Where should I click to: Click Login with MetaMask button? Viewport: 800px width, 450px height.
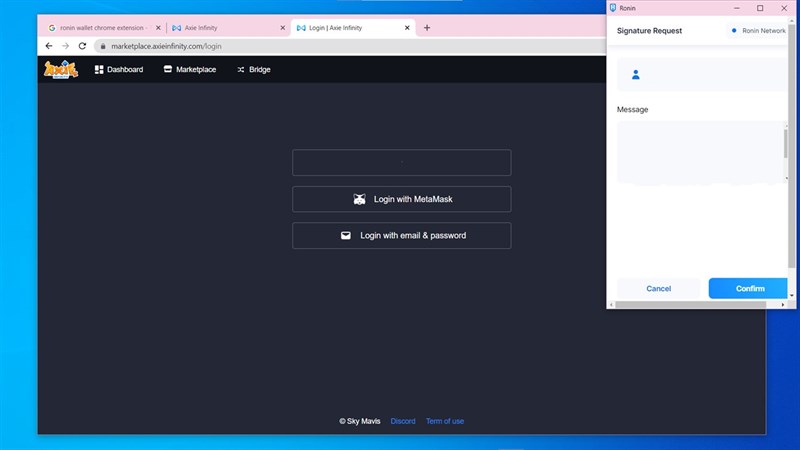coord(402,199)
